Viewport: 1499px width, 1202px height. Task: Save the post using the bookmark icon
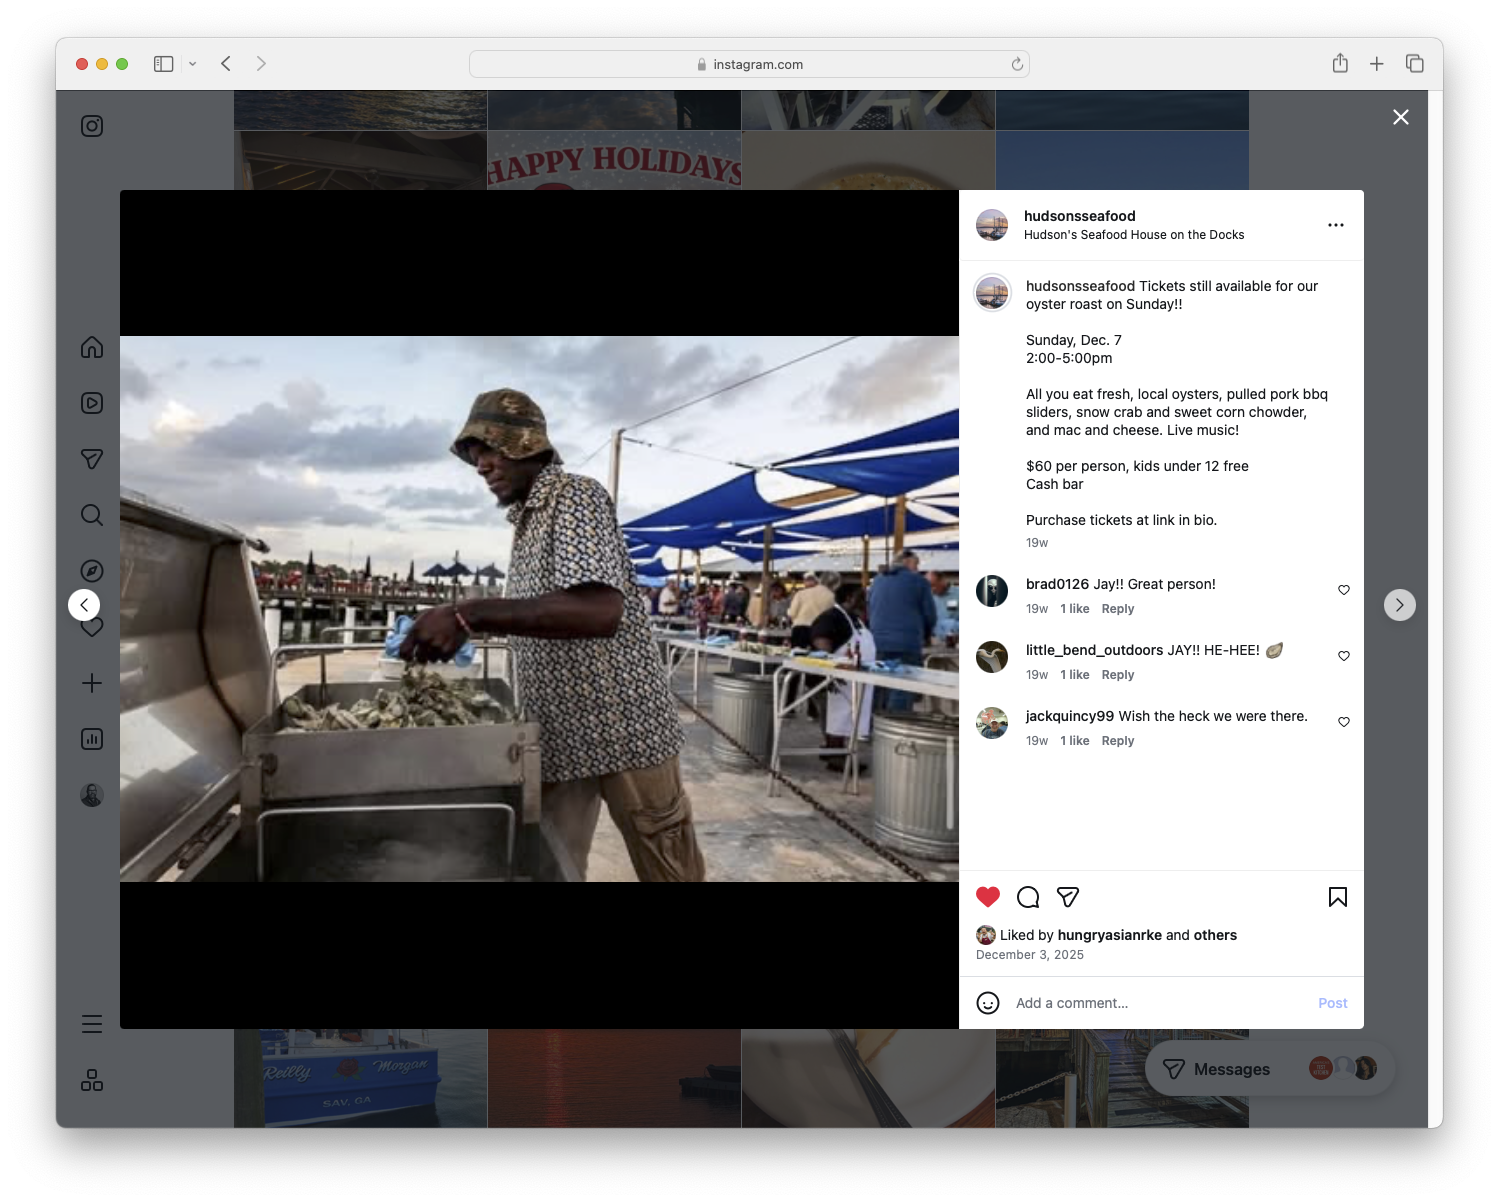[x=1337, y=897]
